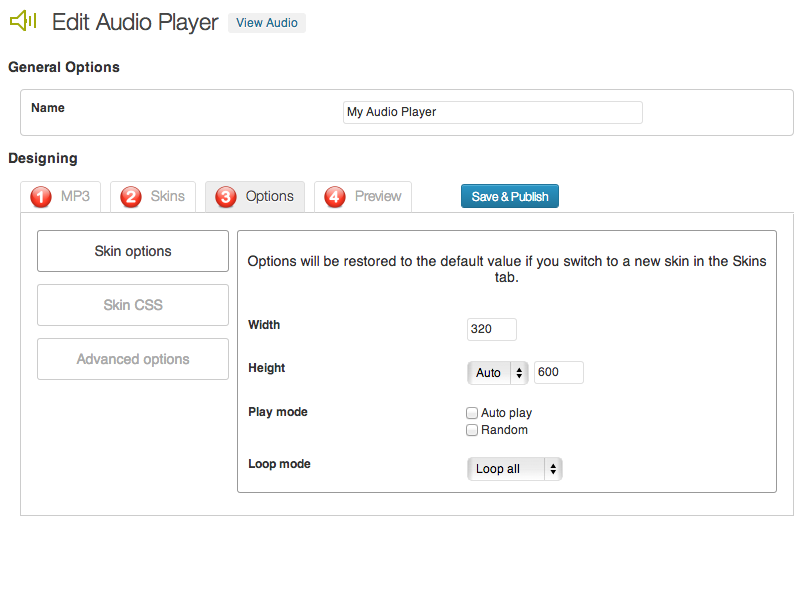800x600 pixels.
Task: Click the Name field containing My Audio Player
Action: [492, 112]
